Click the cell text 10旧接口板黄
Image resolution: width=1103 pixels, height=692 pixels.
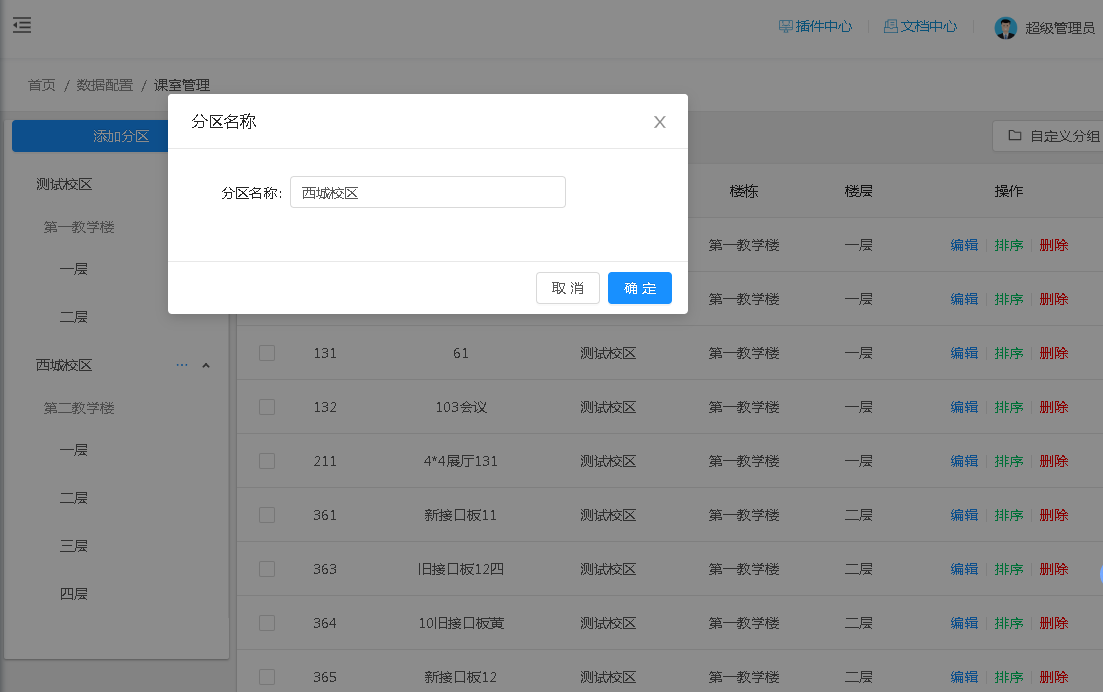(x=461, y=623)
